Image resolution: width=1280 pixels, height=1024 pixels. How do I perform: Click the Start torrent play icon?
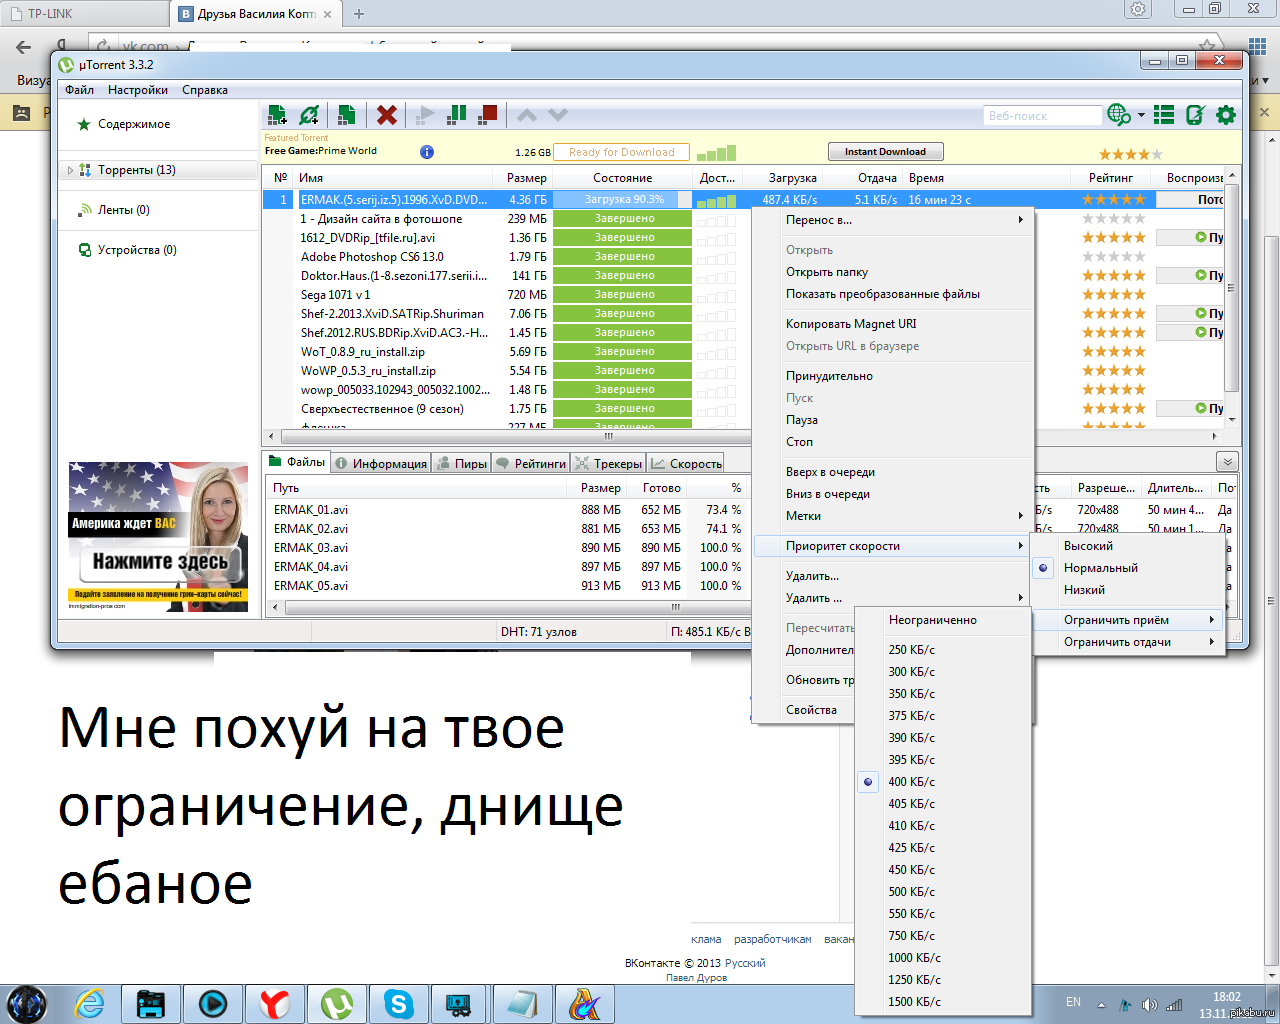point(425,115)
